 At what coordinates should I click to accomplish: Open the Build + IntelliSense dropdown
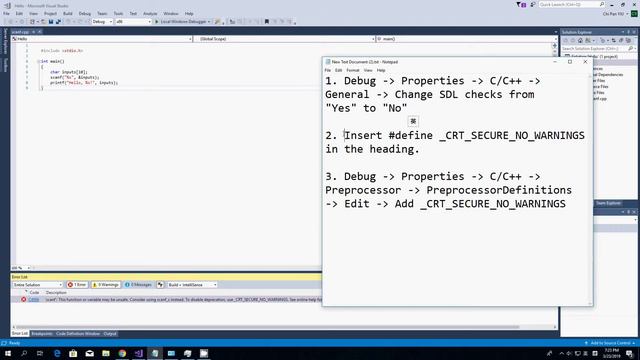[x=192, y=284]
